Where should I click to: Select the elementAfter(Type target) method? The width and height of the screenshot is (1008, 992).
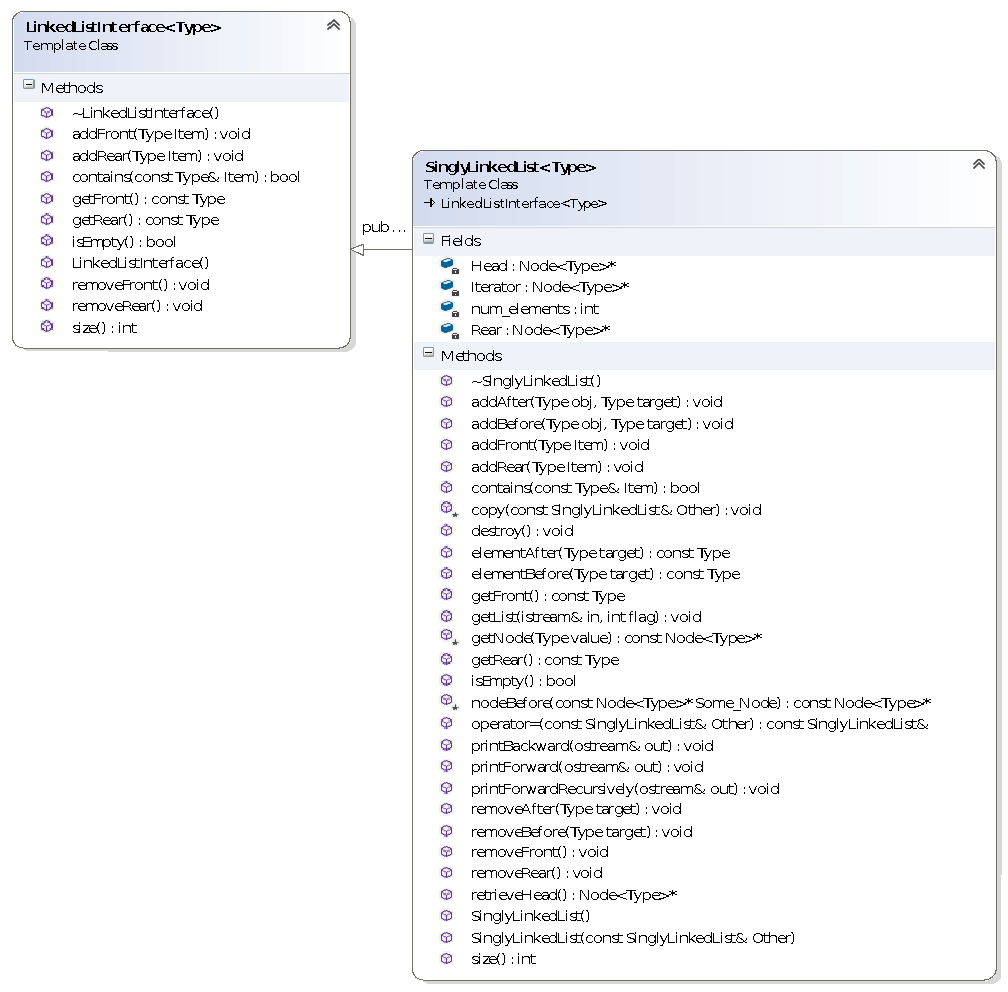pos(600,553)
